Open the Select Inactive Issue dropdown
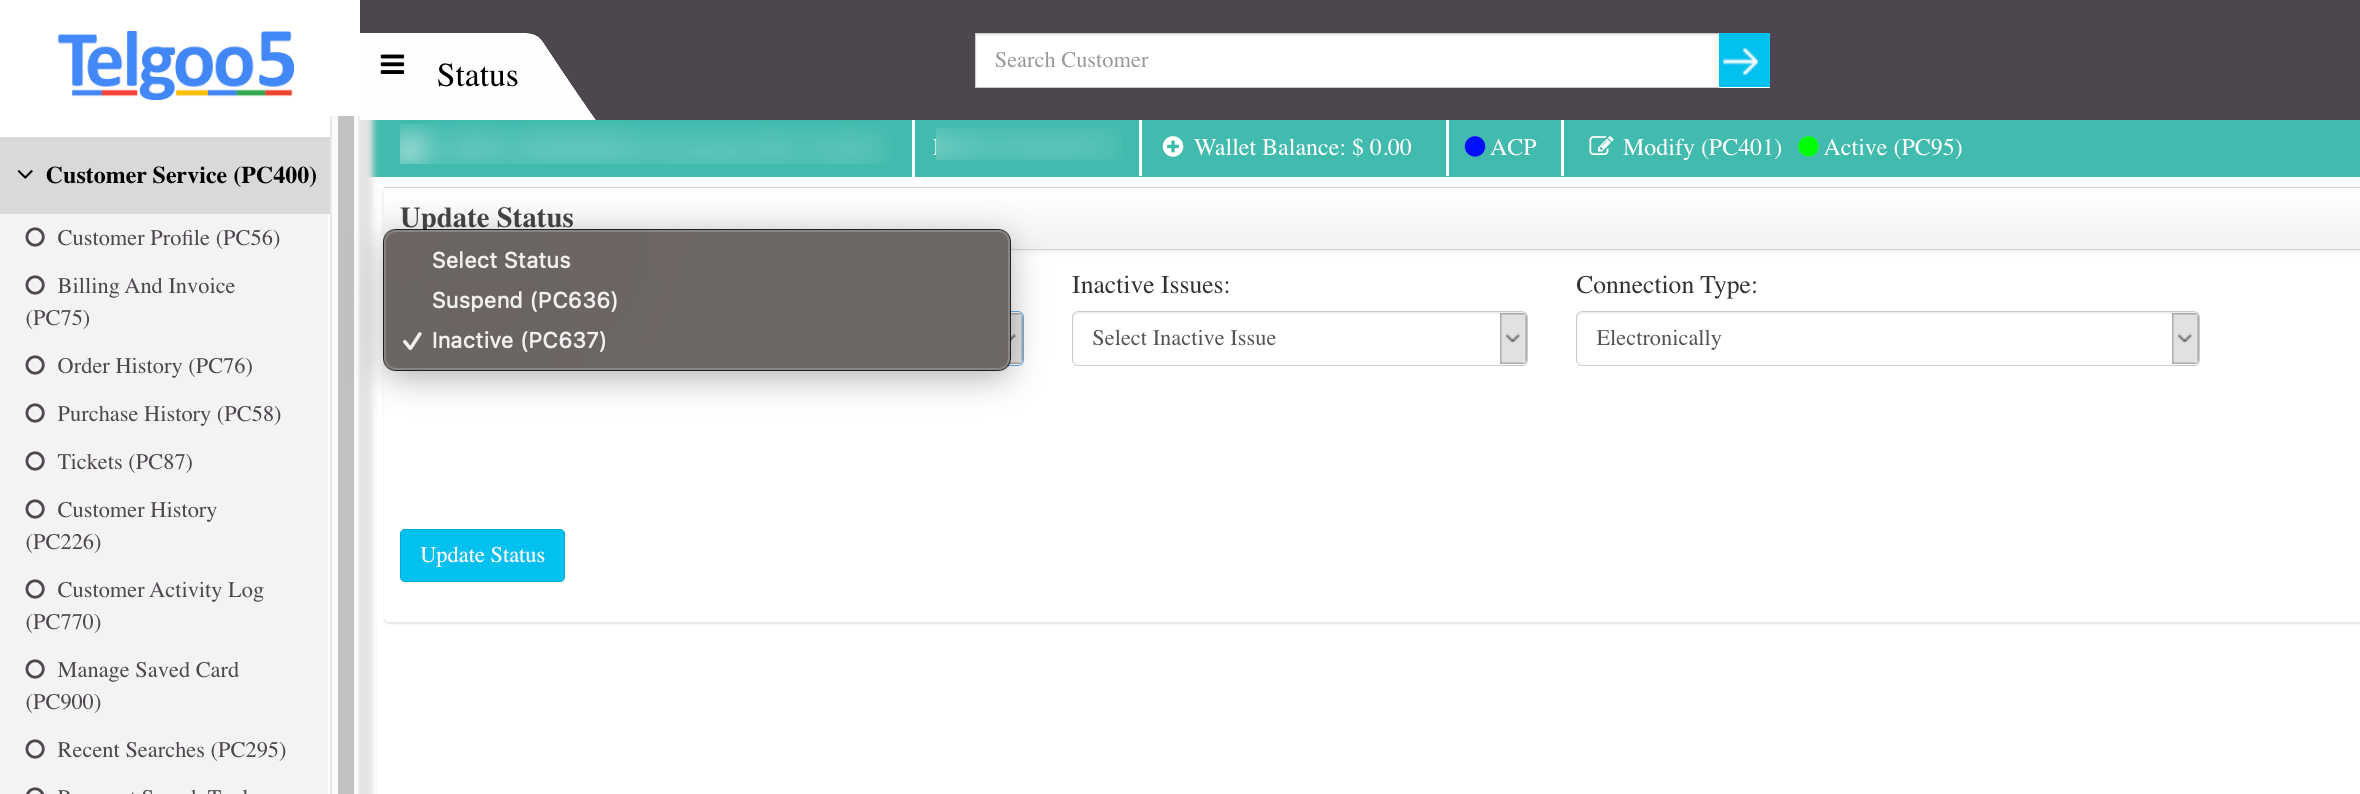Image resolution: width=2360 pixels, height=794 pixels. pyautogui.click(x=1299, y=338)
